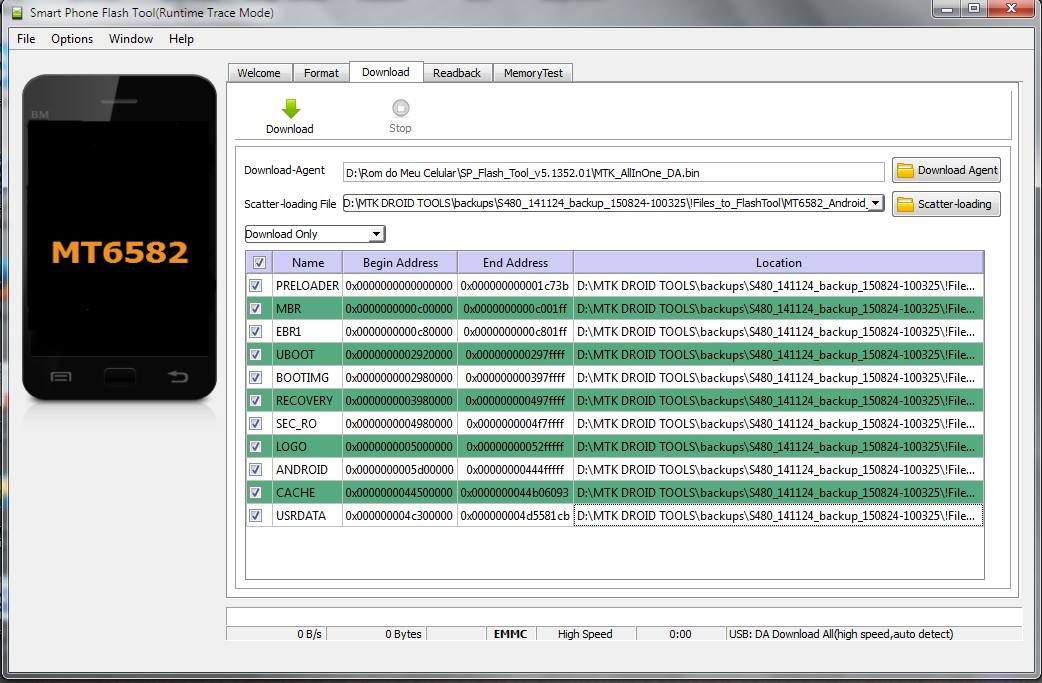Click end address 0x0000000000c001ff of MBR
Viewport: 1042px width, 683px height.
pyautogui.click(x=515, y=308)
